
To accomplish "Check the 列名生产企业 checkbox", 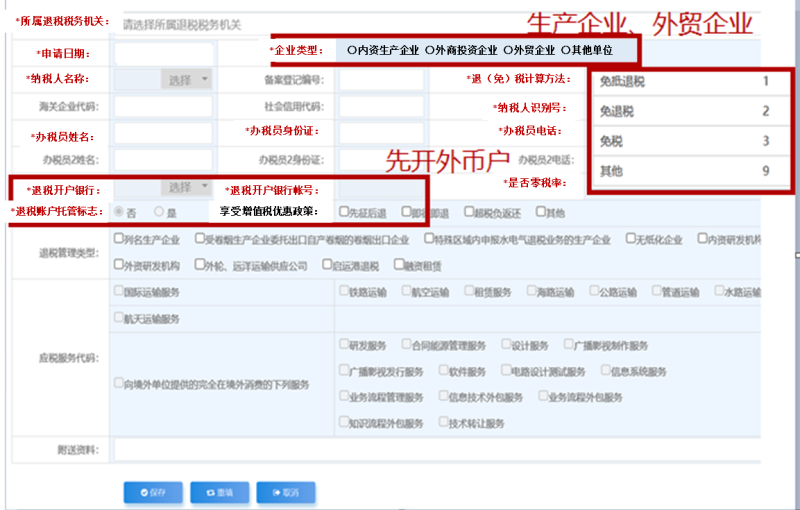I will click(120, 239).
